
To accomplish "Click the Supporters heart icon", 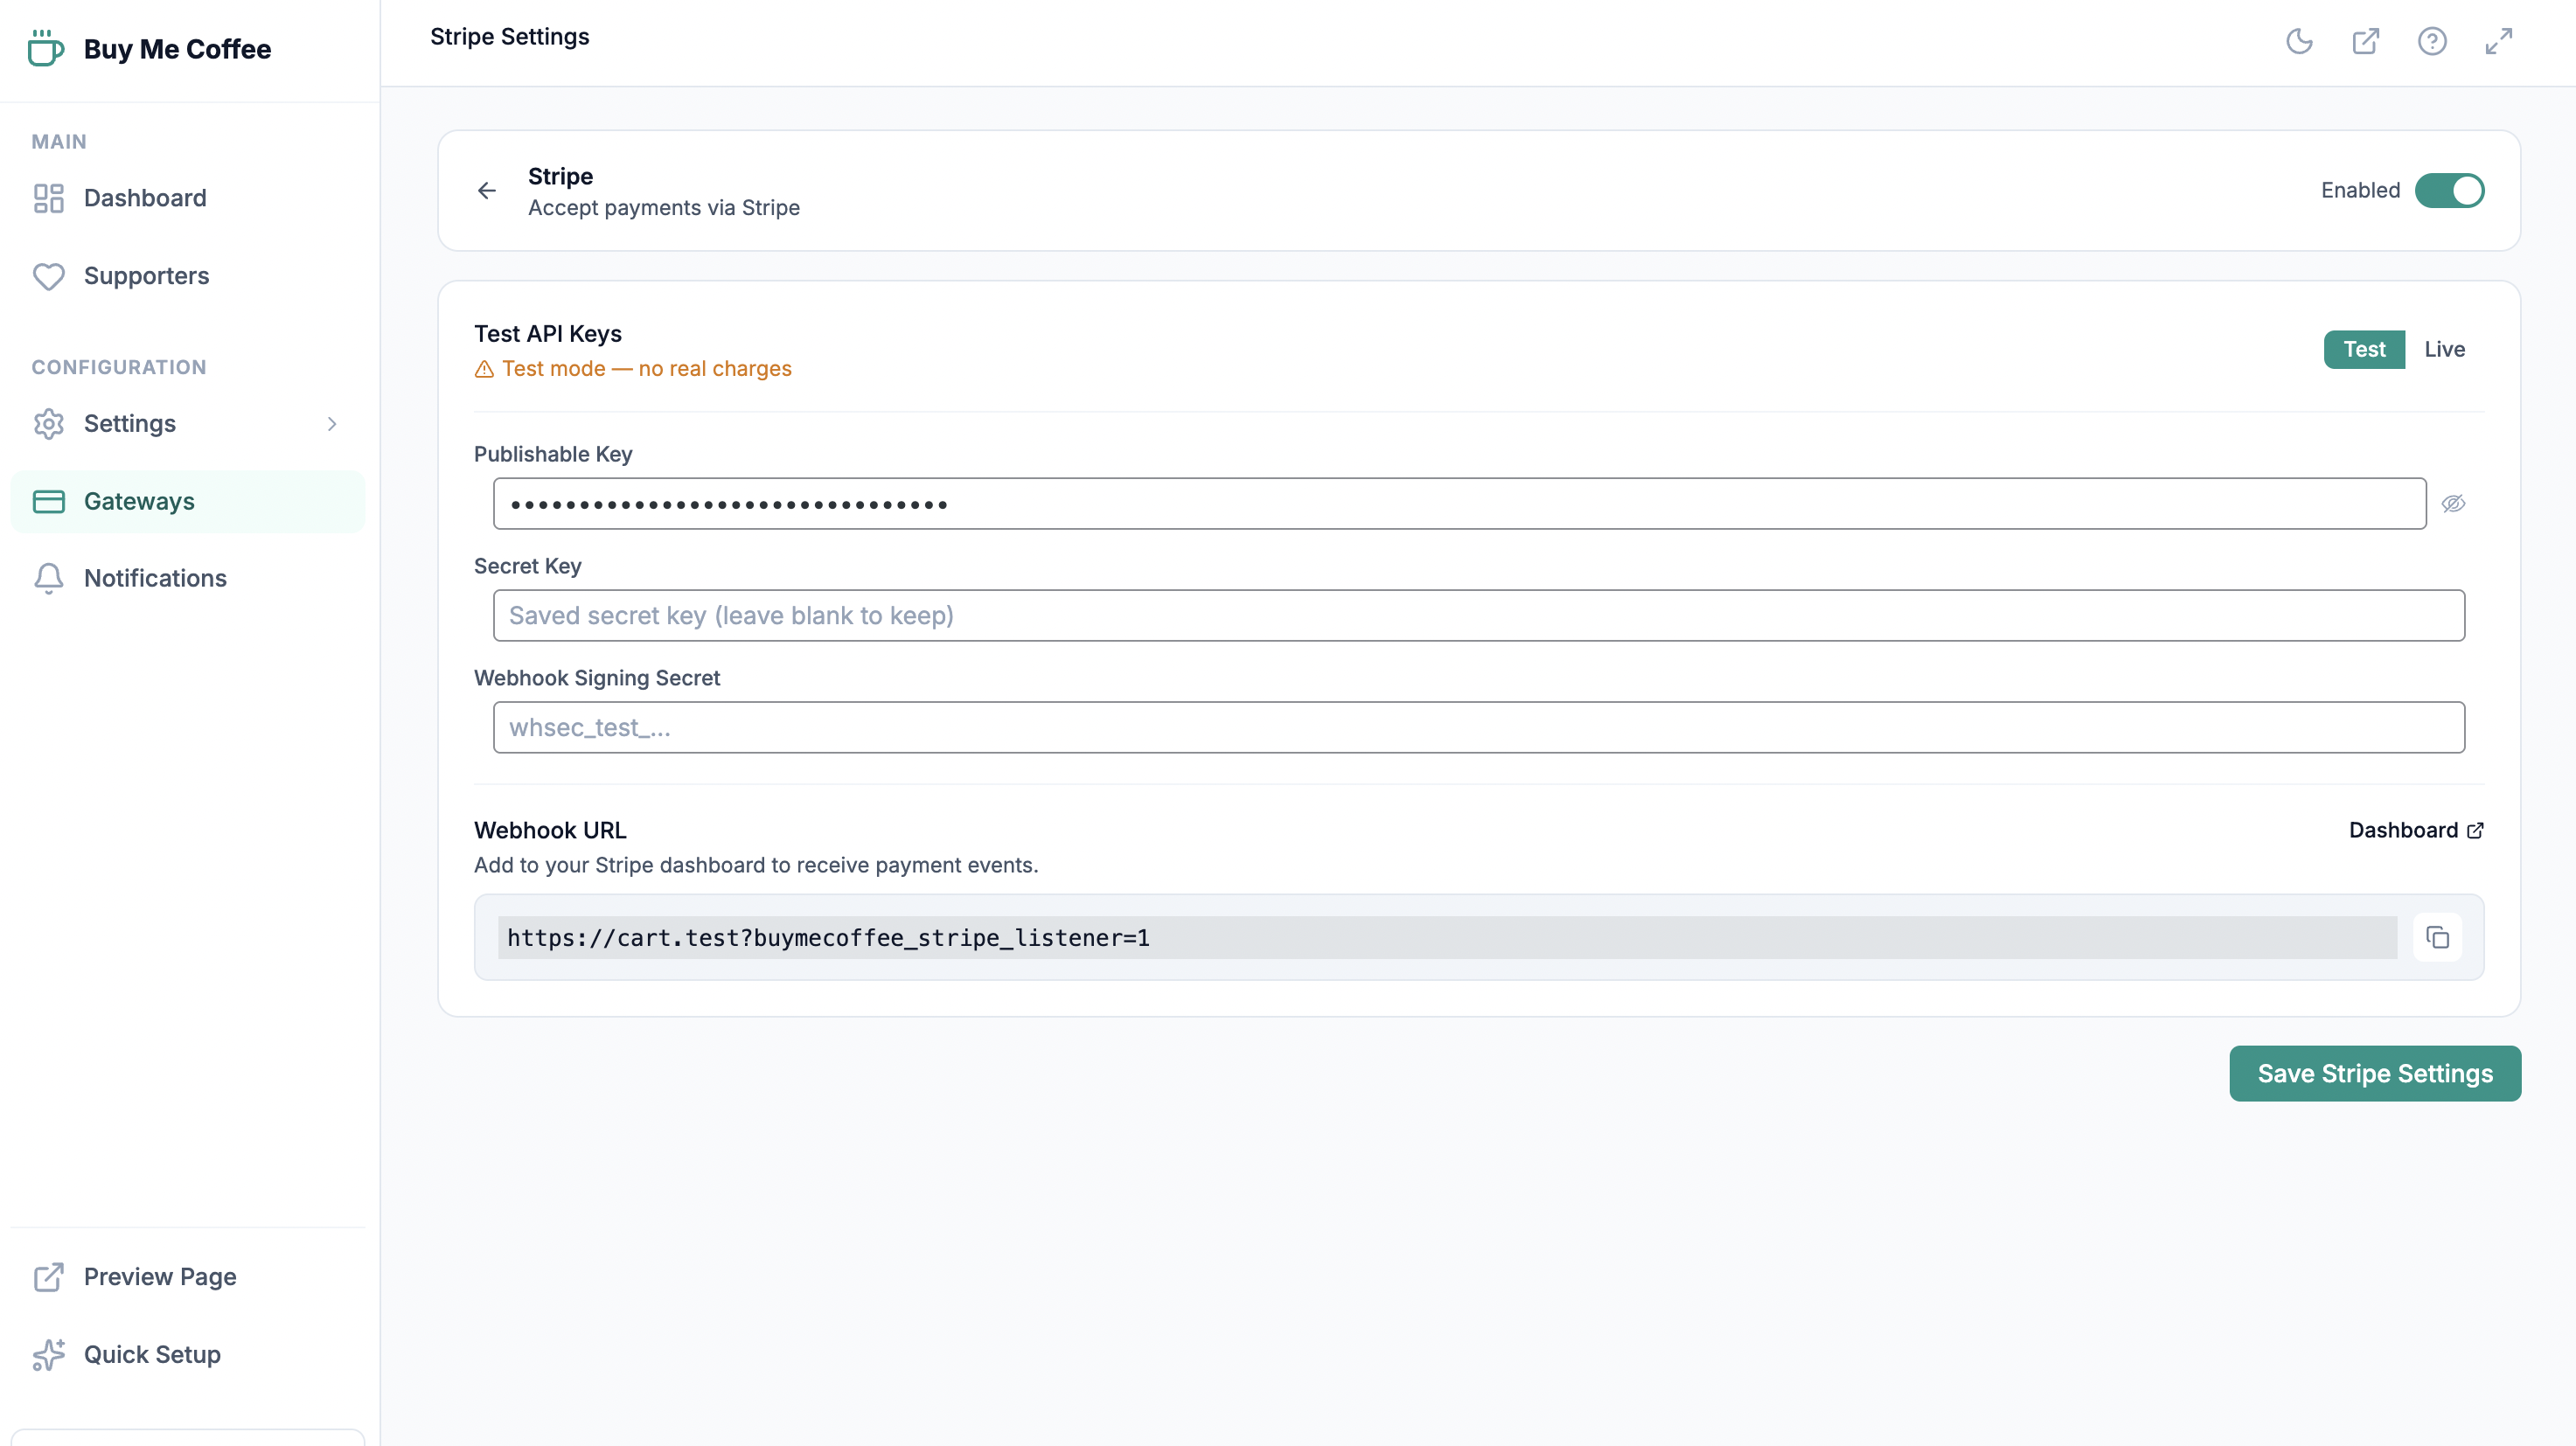I will coord(48,276).
